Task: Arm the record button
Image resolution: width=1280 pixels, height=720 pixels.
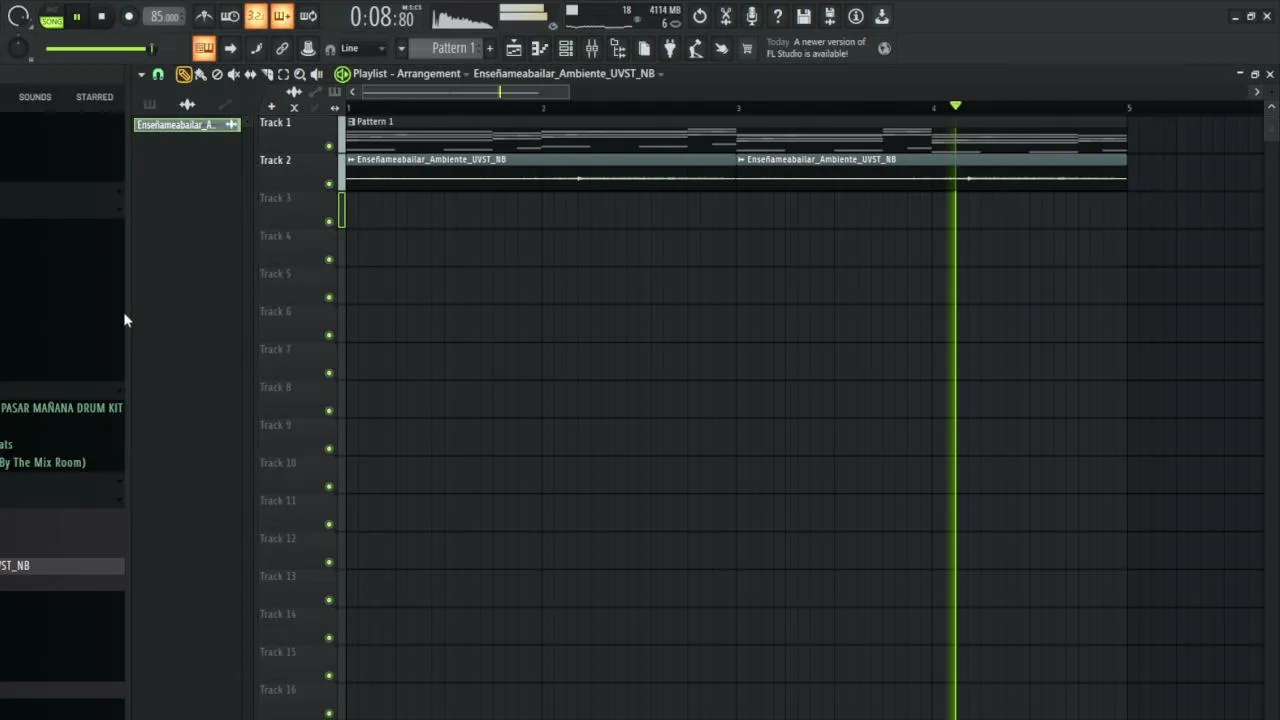Action: [x=128, y=16]
